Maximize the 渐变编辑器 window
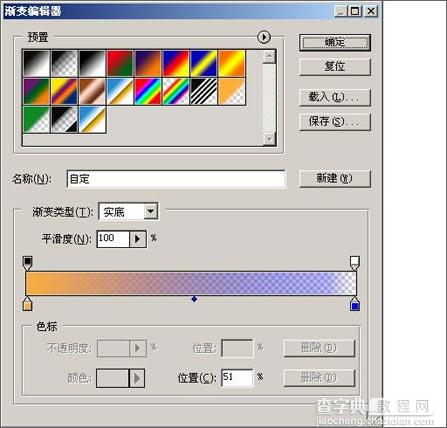The height and width of the screenshot is (428, 447). [x=355, y=11]
